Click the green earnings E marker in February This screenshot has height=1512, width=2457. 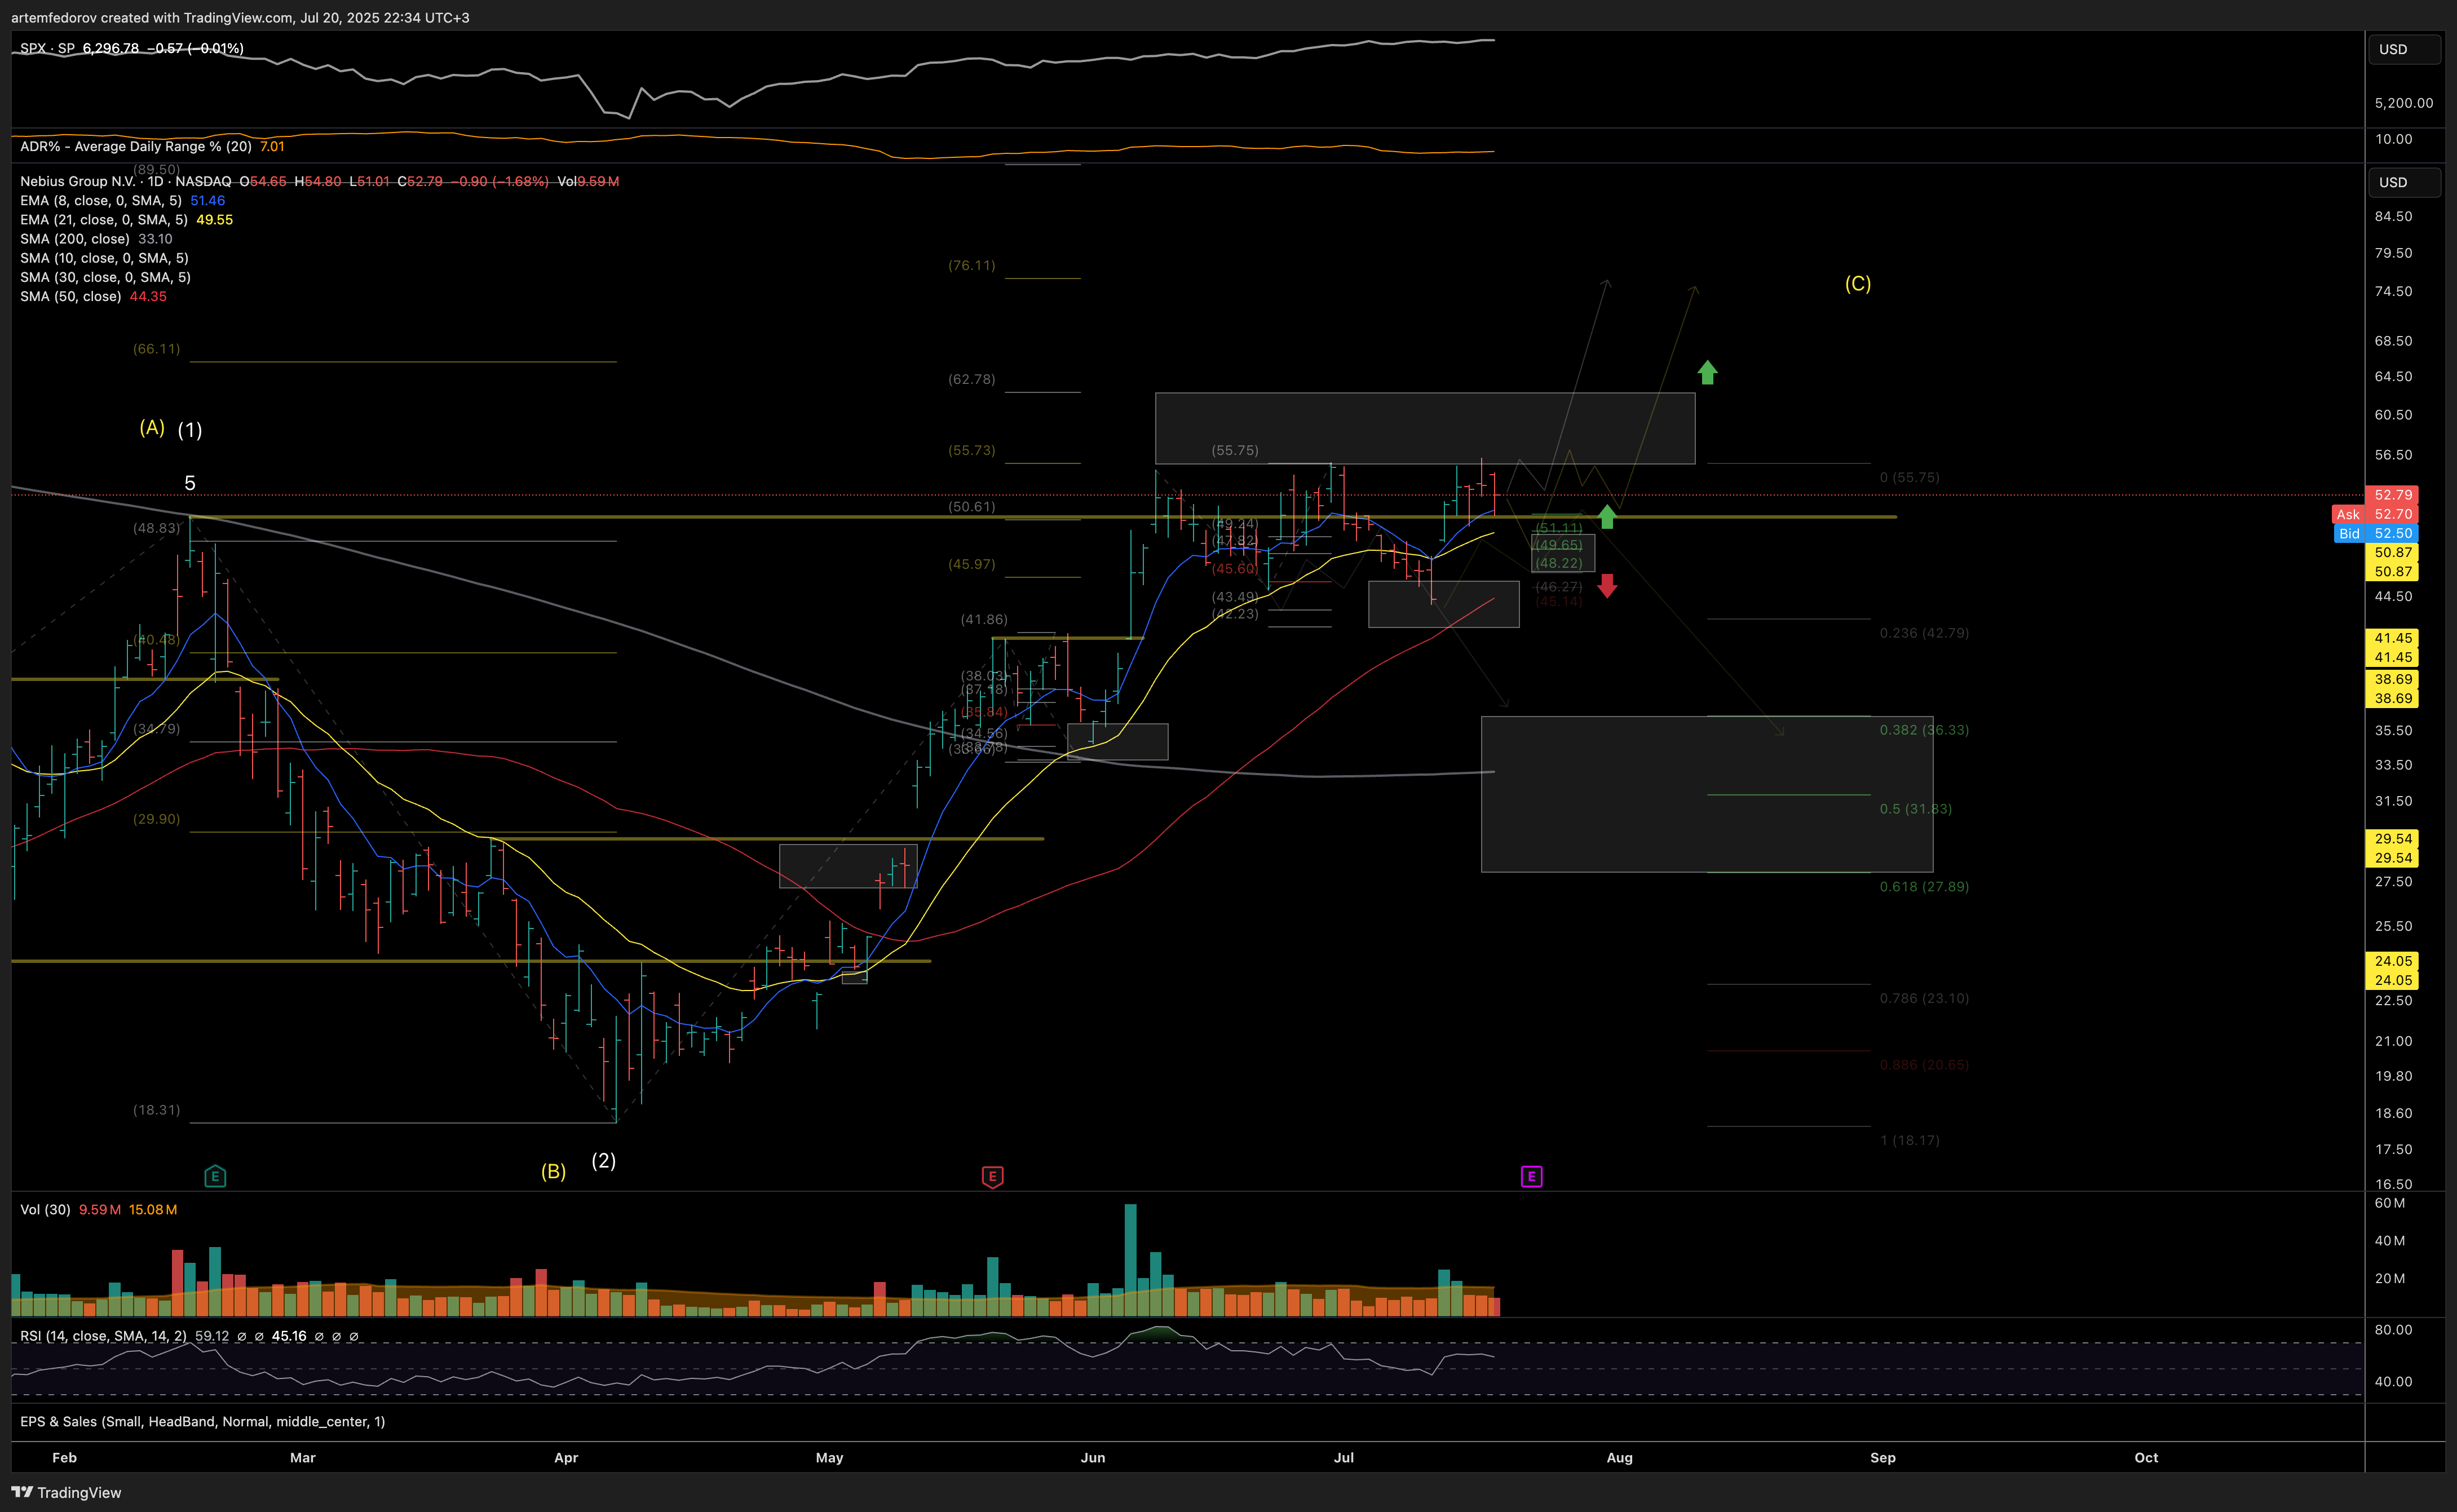point(215,1176)
